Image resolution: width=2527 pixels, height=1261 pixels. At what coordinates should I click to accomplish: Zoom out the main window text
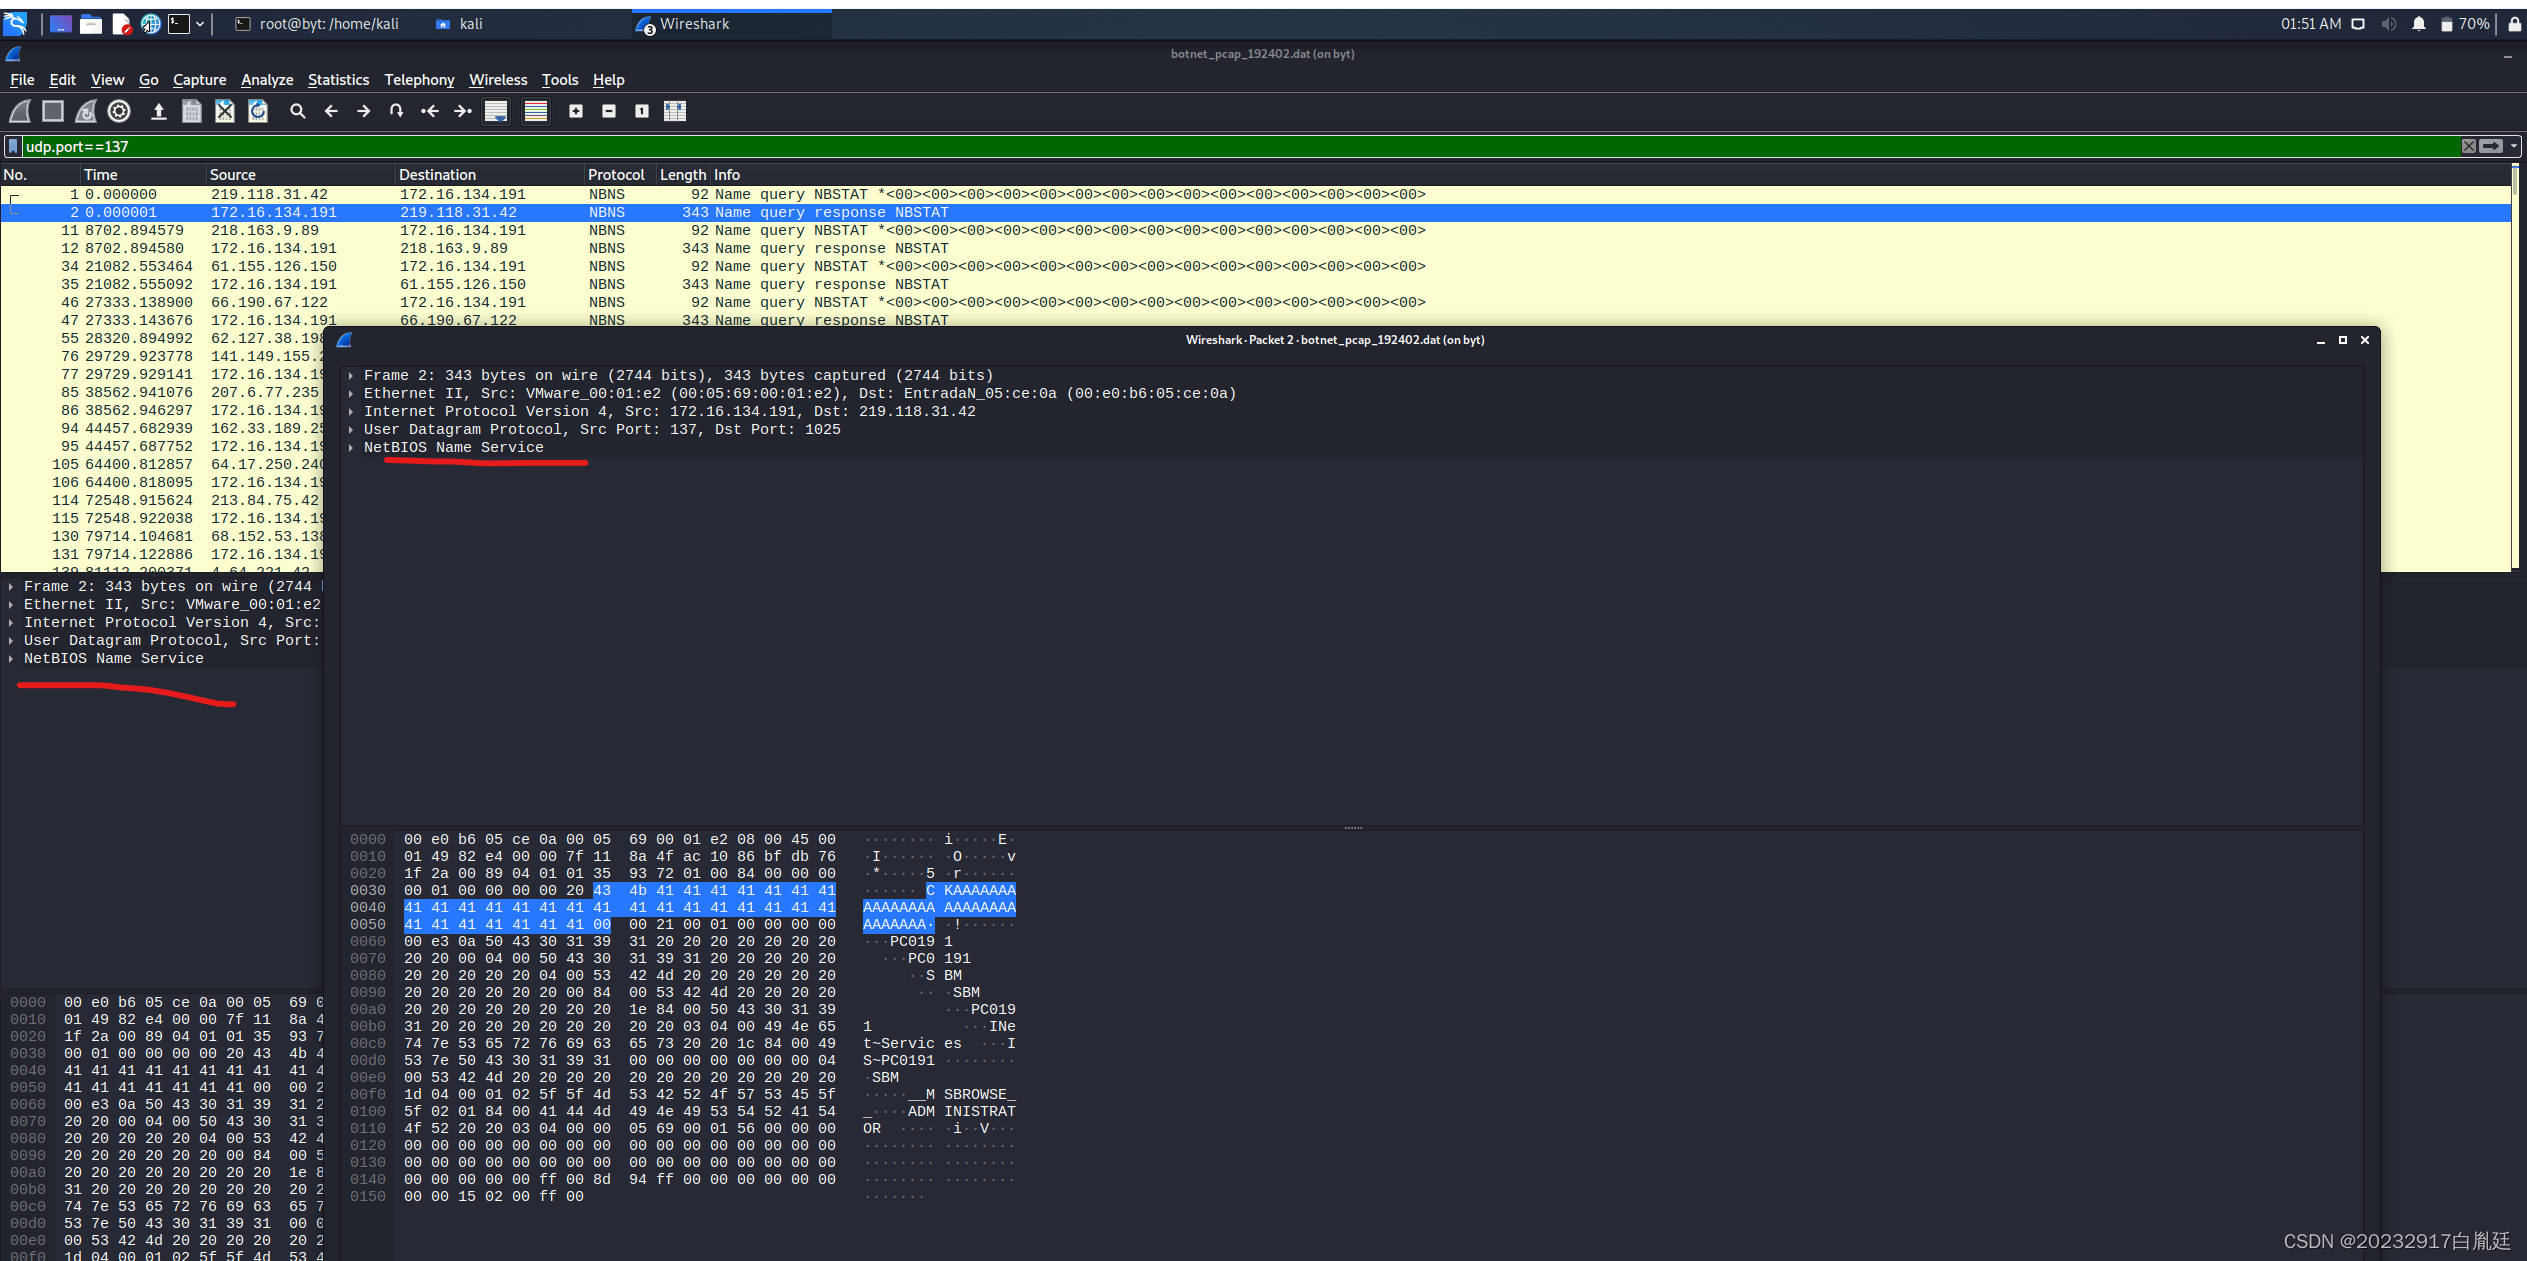[x=609, y=111]
